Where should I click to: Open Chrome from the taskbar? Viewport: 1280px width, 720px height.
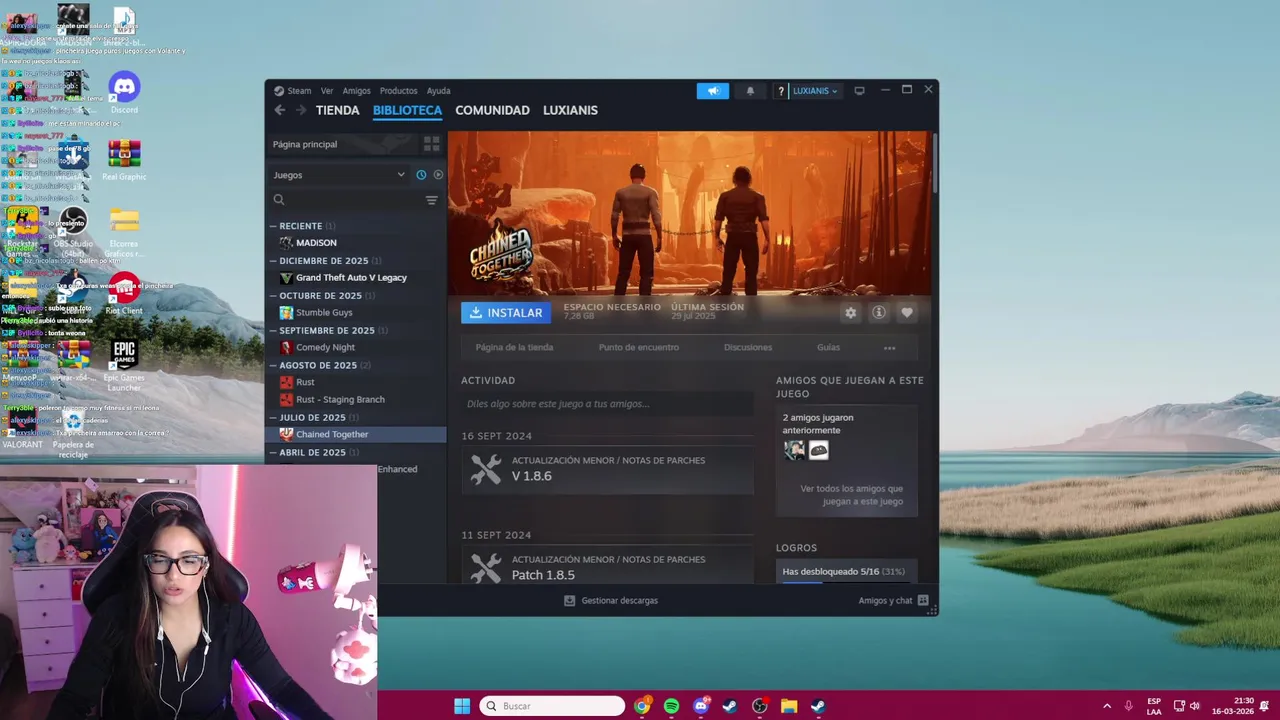click(642, 706)
